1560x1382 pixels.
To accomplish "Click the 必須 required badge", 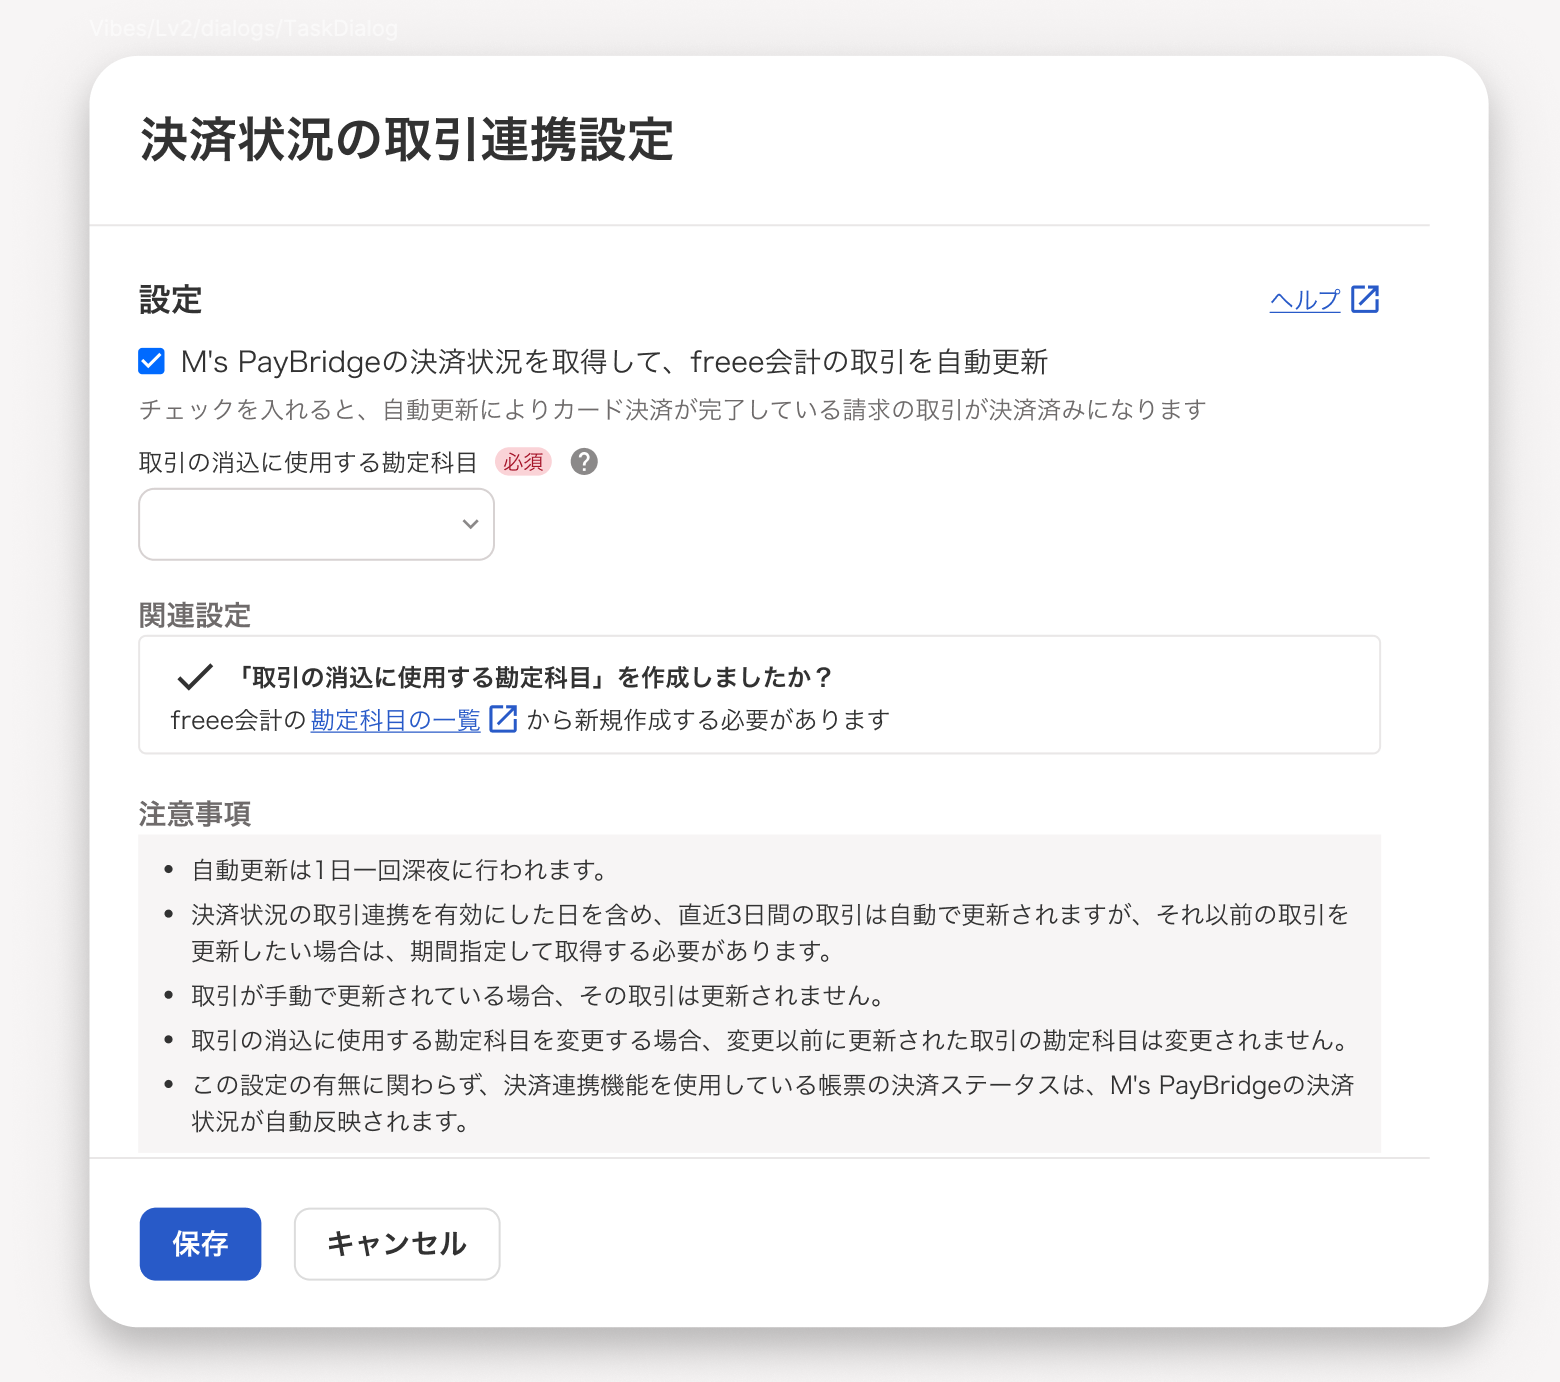I will (523, 462).
